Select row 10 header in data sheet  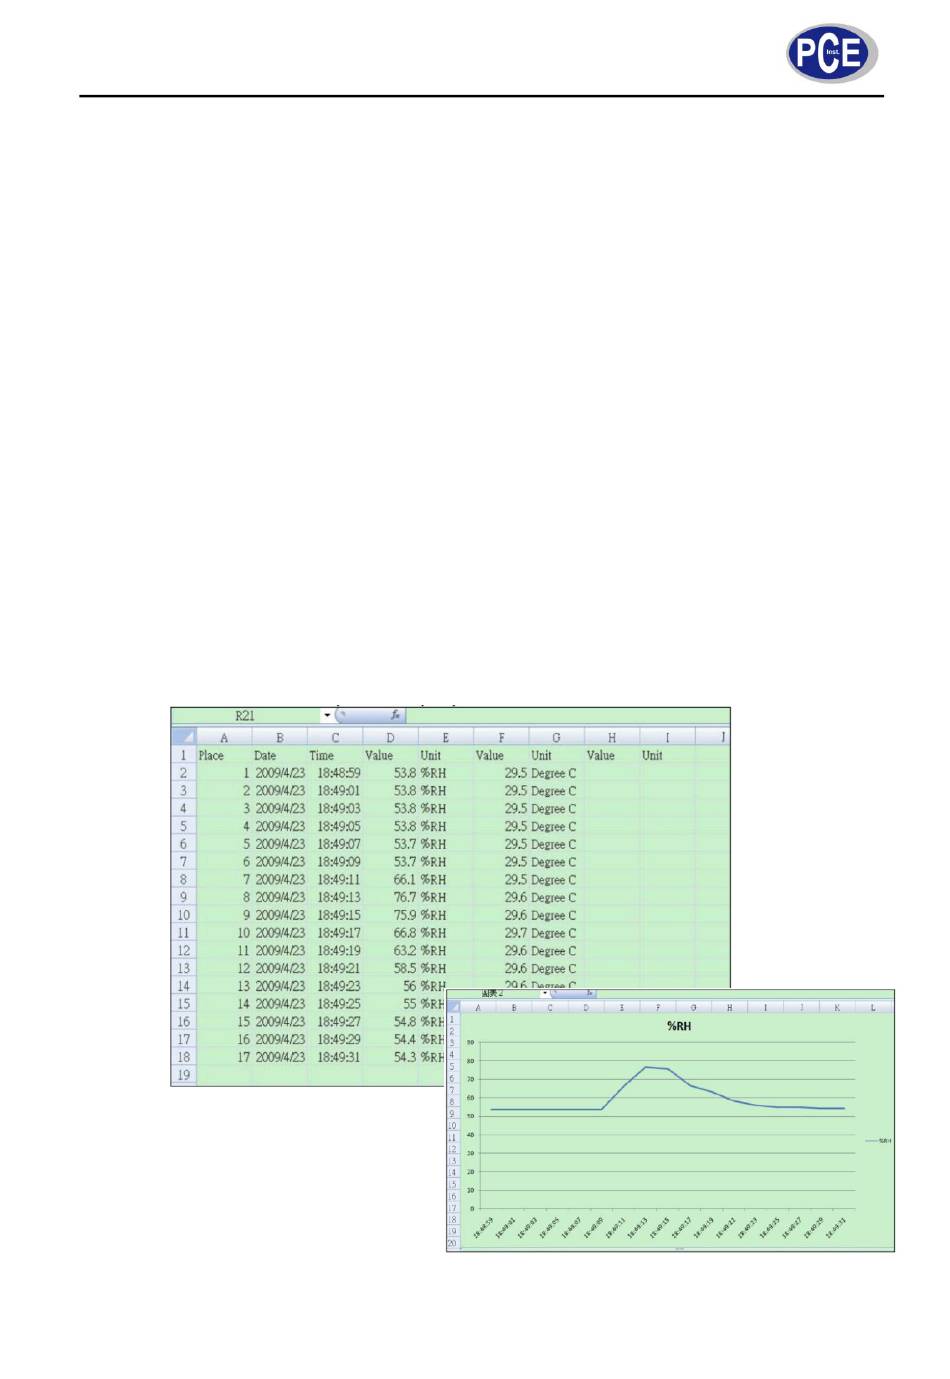(x=183, y=915)
